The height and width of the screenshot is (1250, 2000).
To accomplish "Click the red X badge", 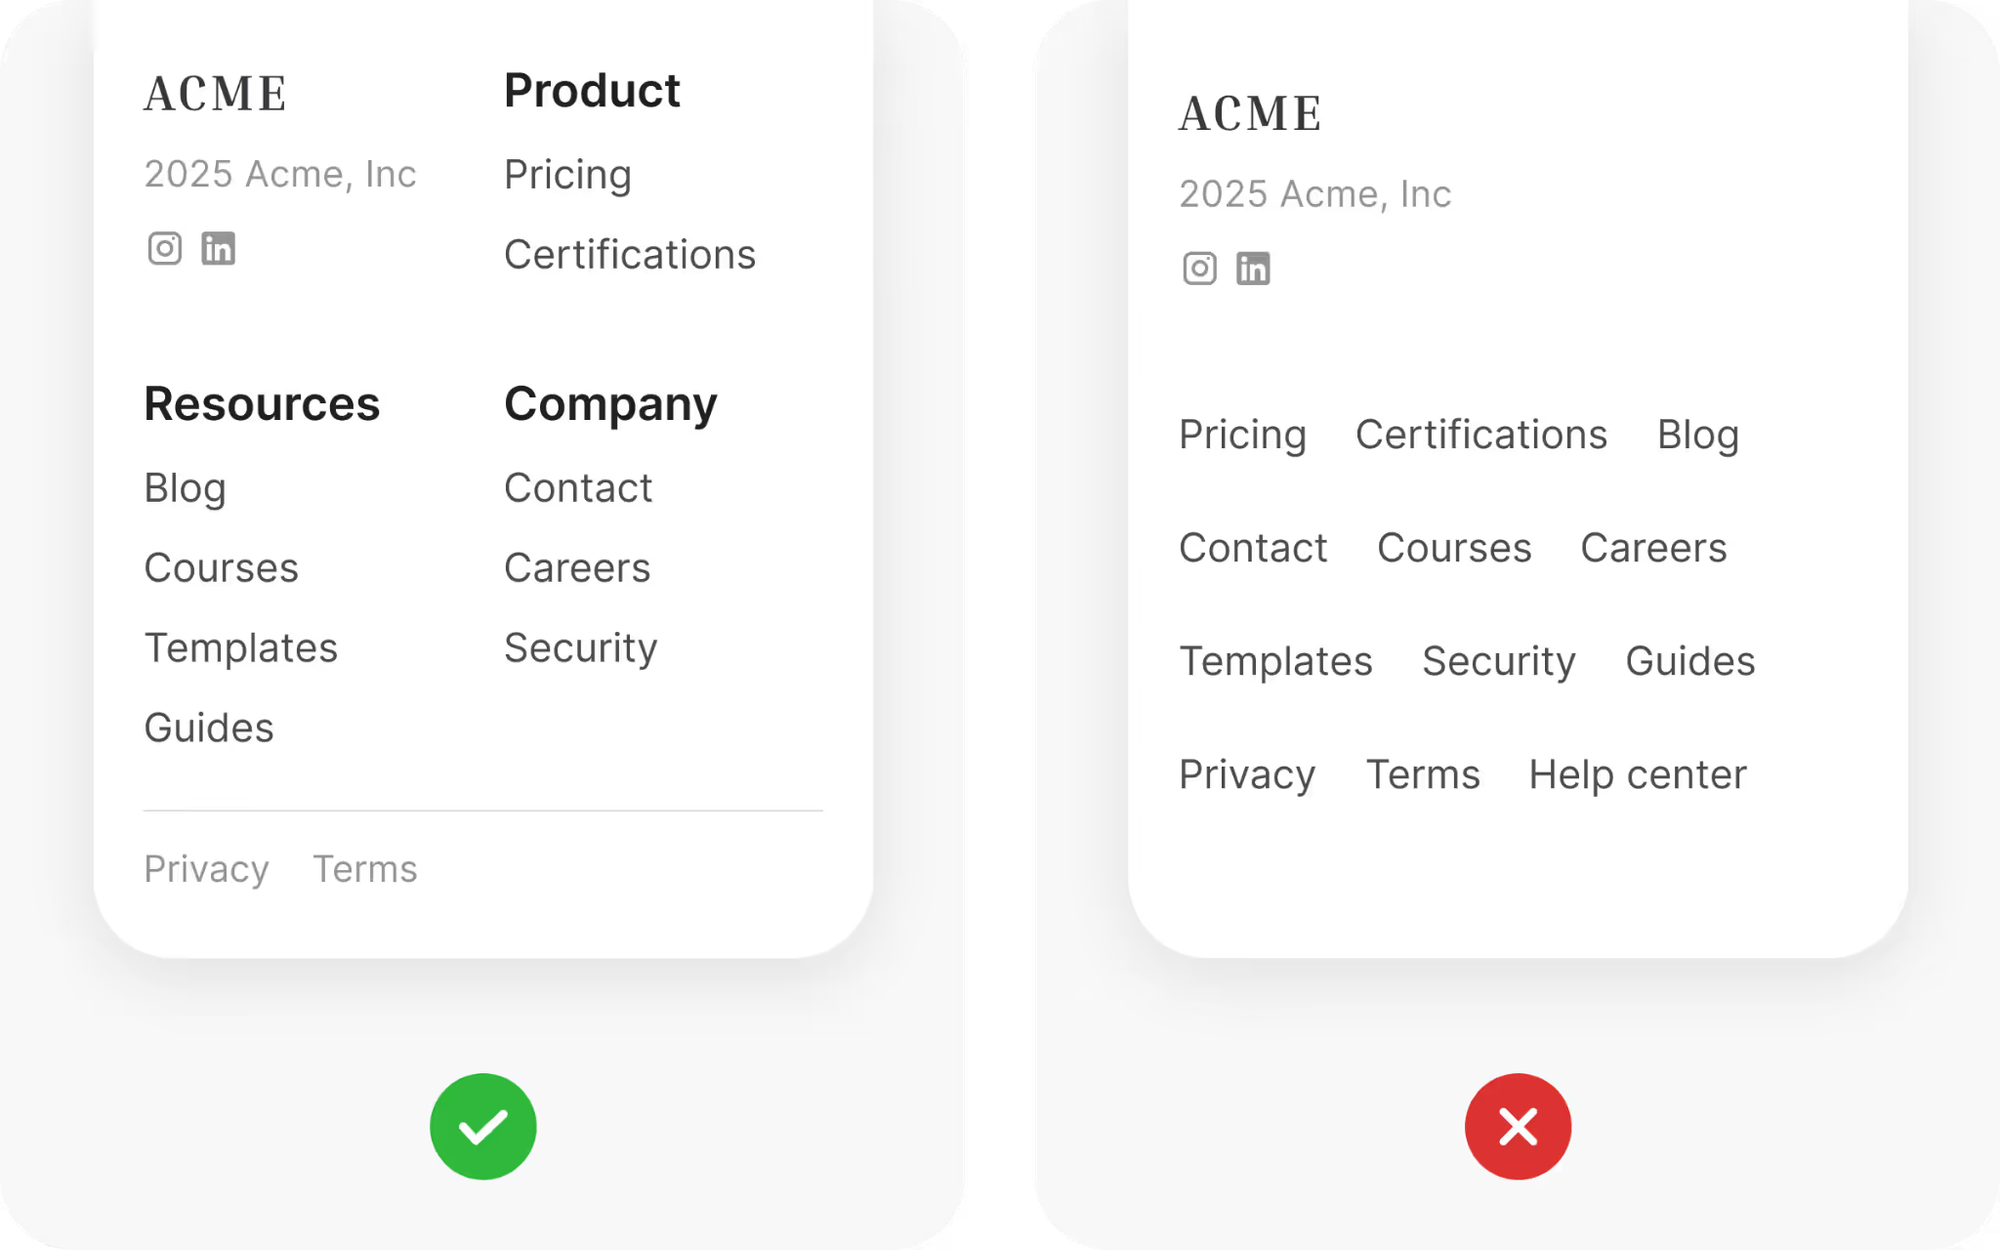I will (1518, 1127).
